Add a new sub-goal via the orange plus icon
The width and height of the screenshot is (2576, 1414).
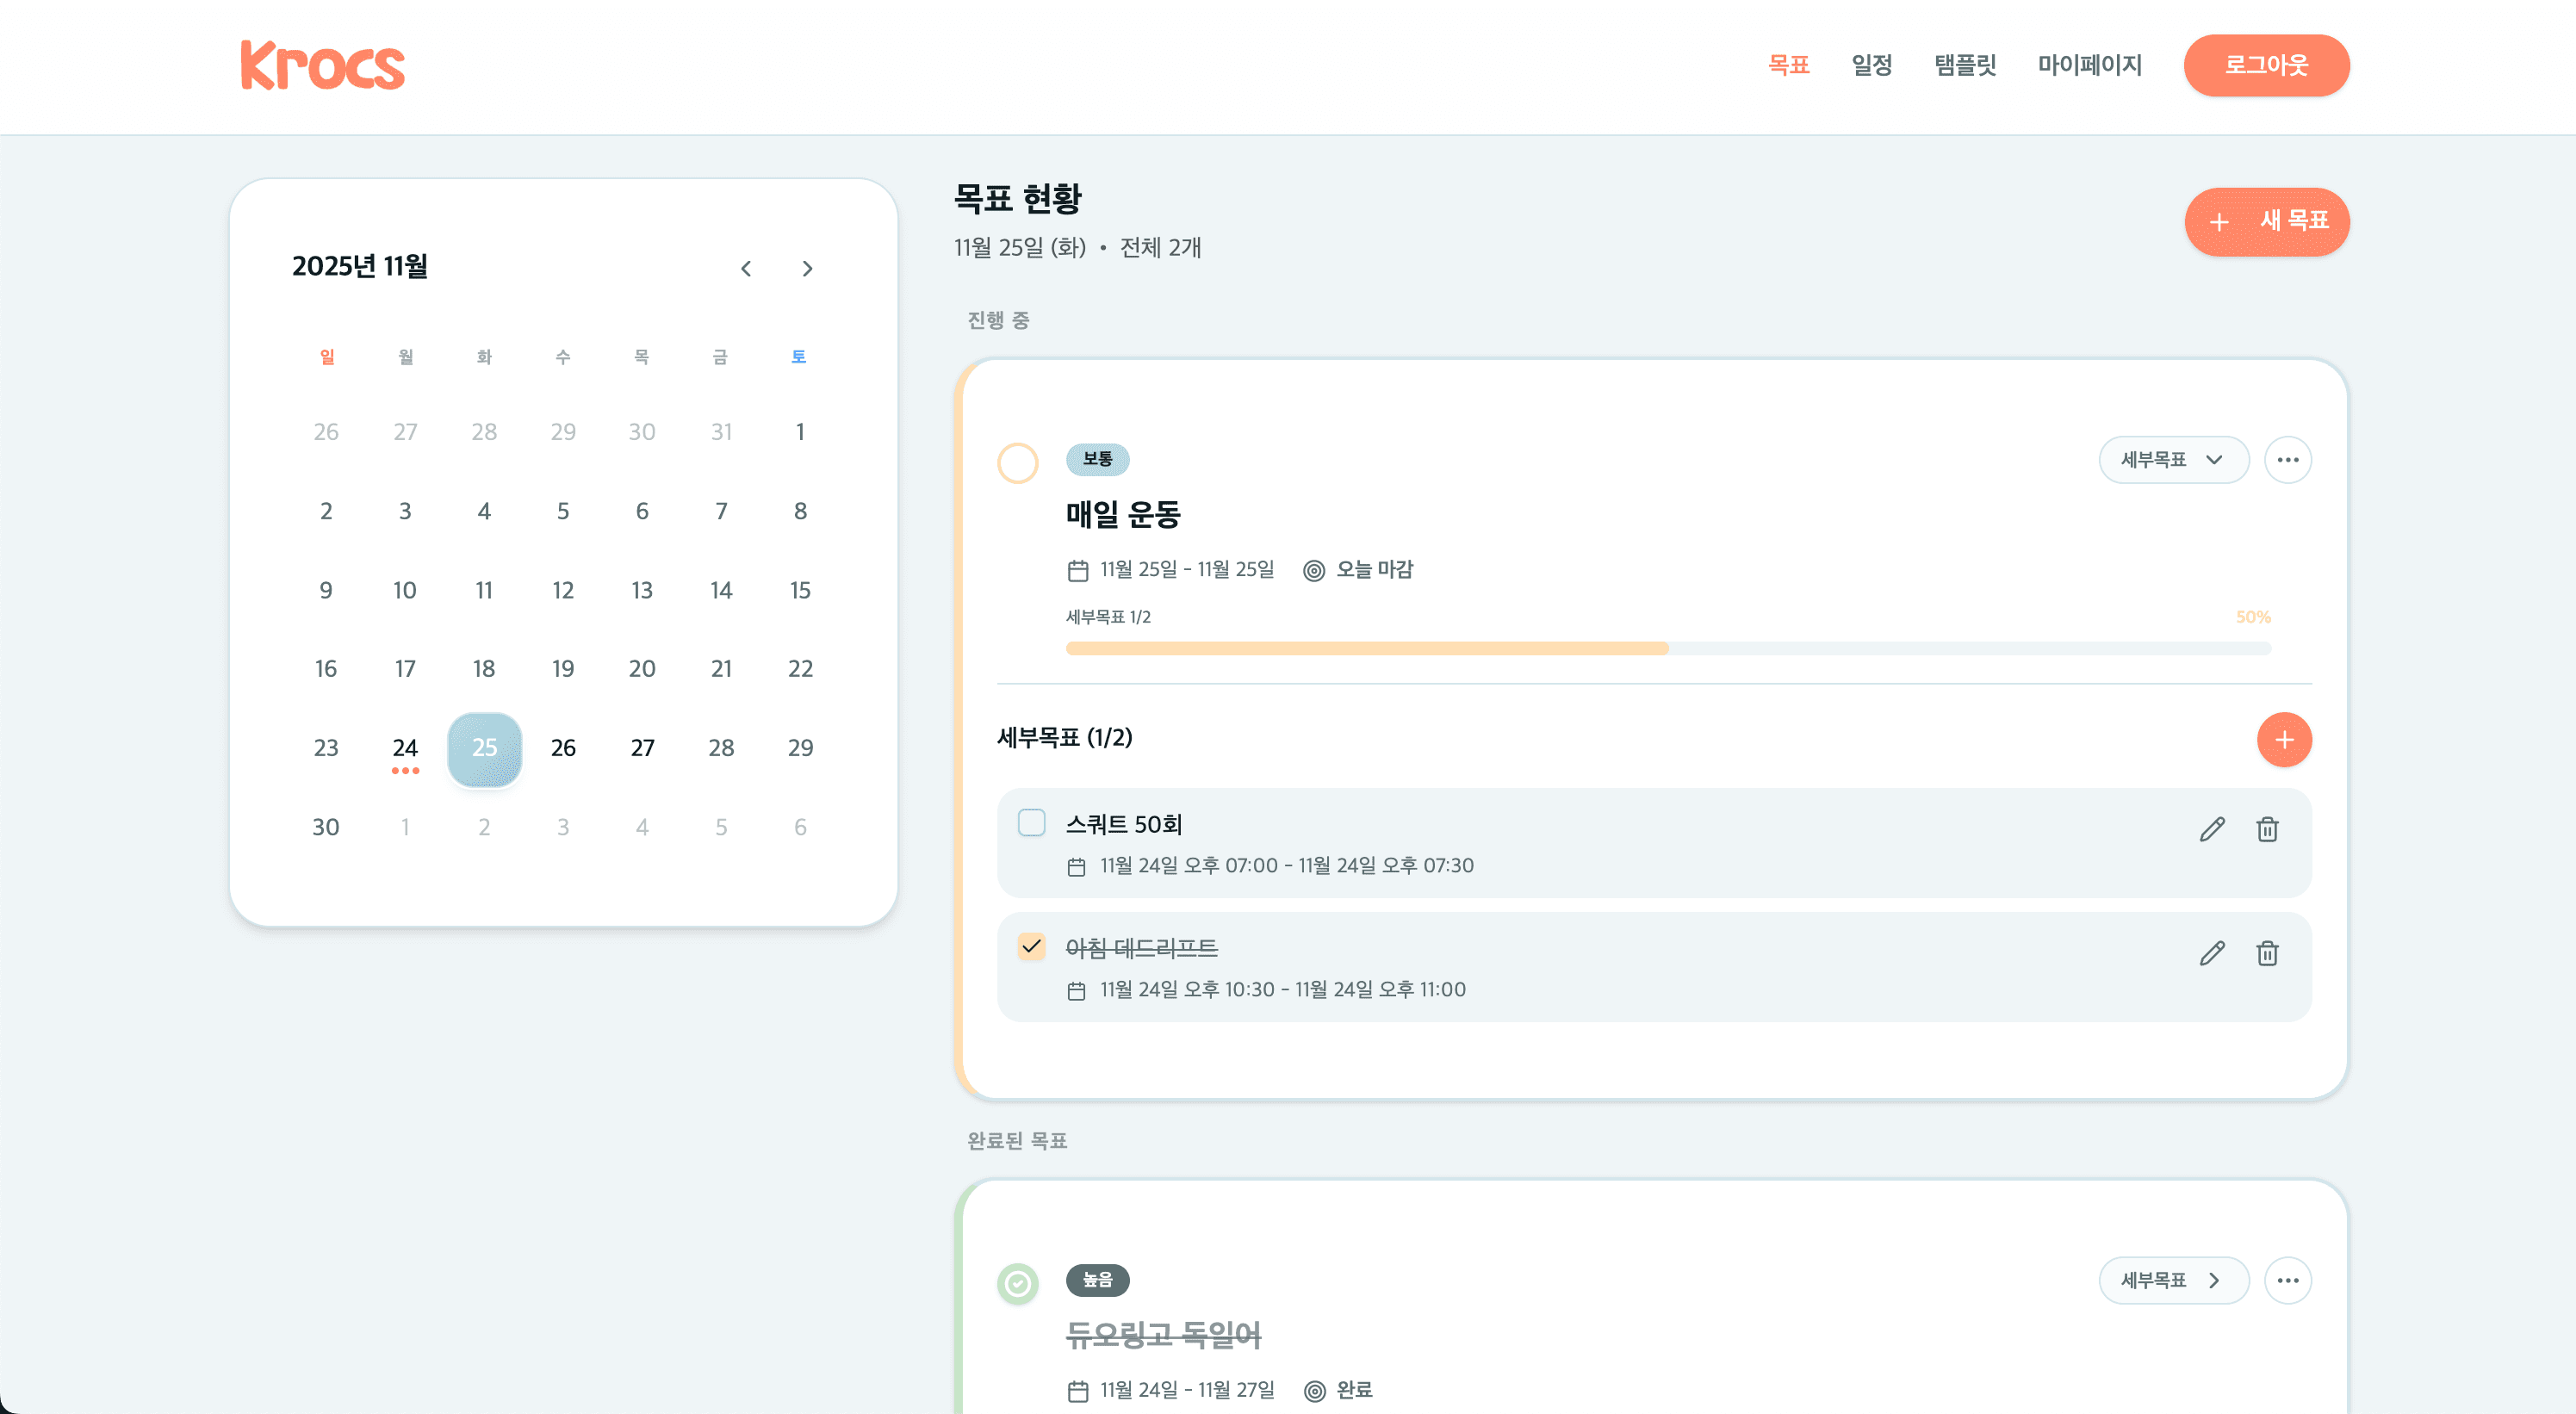(2285, 740)
